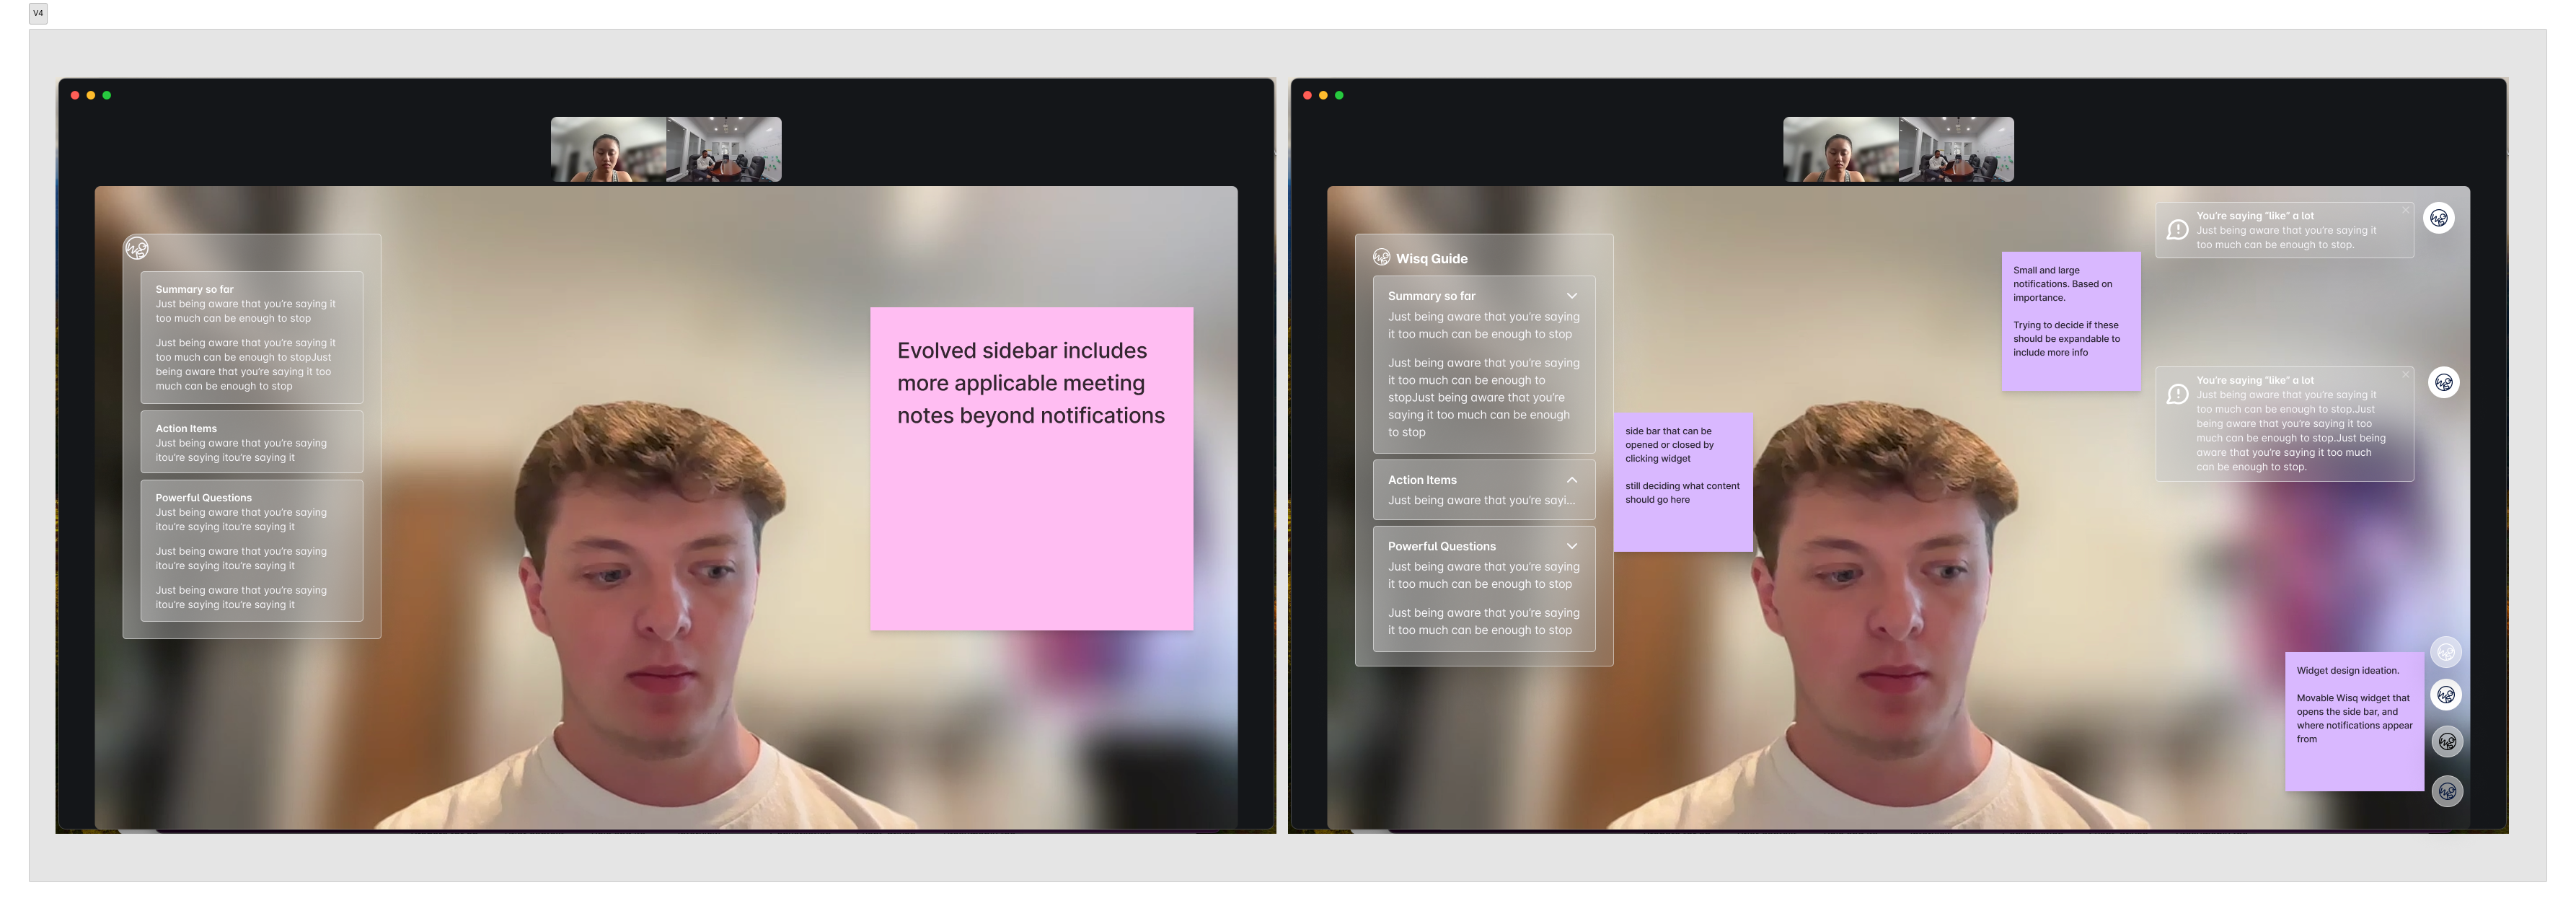Screen dimensions: 2576x911
Task: Click the woman's video thumbnail in right window
Action: [1840, 149]
